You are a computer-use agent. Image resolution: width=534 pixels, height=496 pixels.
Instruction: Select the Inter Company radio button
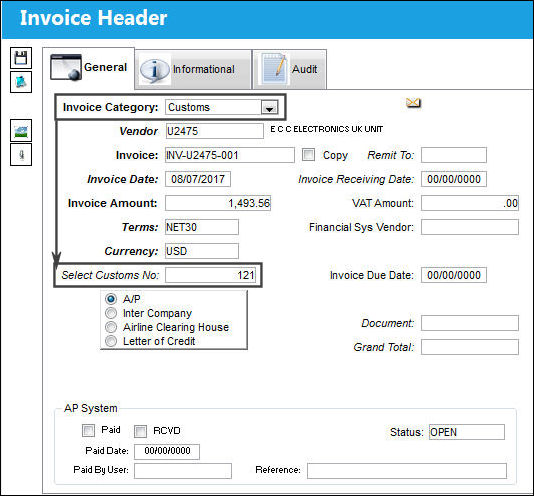click(111, 313)
